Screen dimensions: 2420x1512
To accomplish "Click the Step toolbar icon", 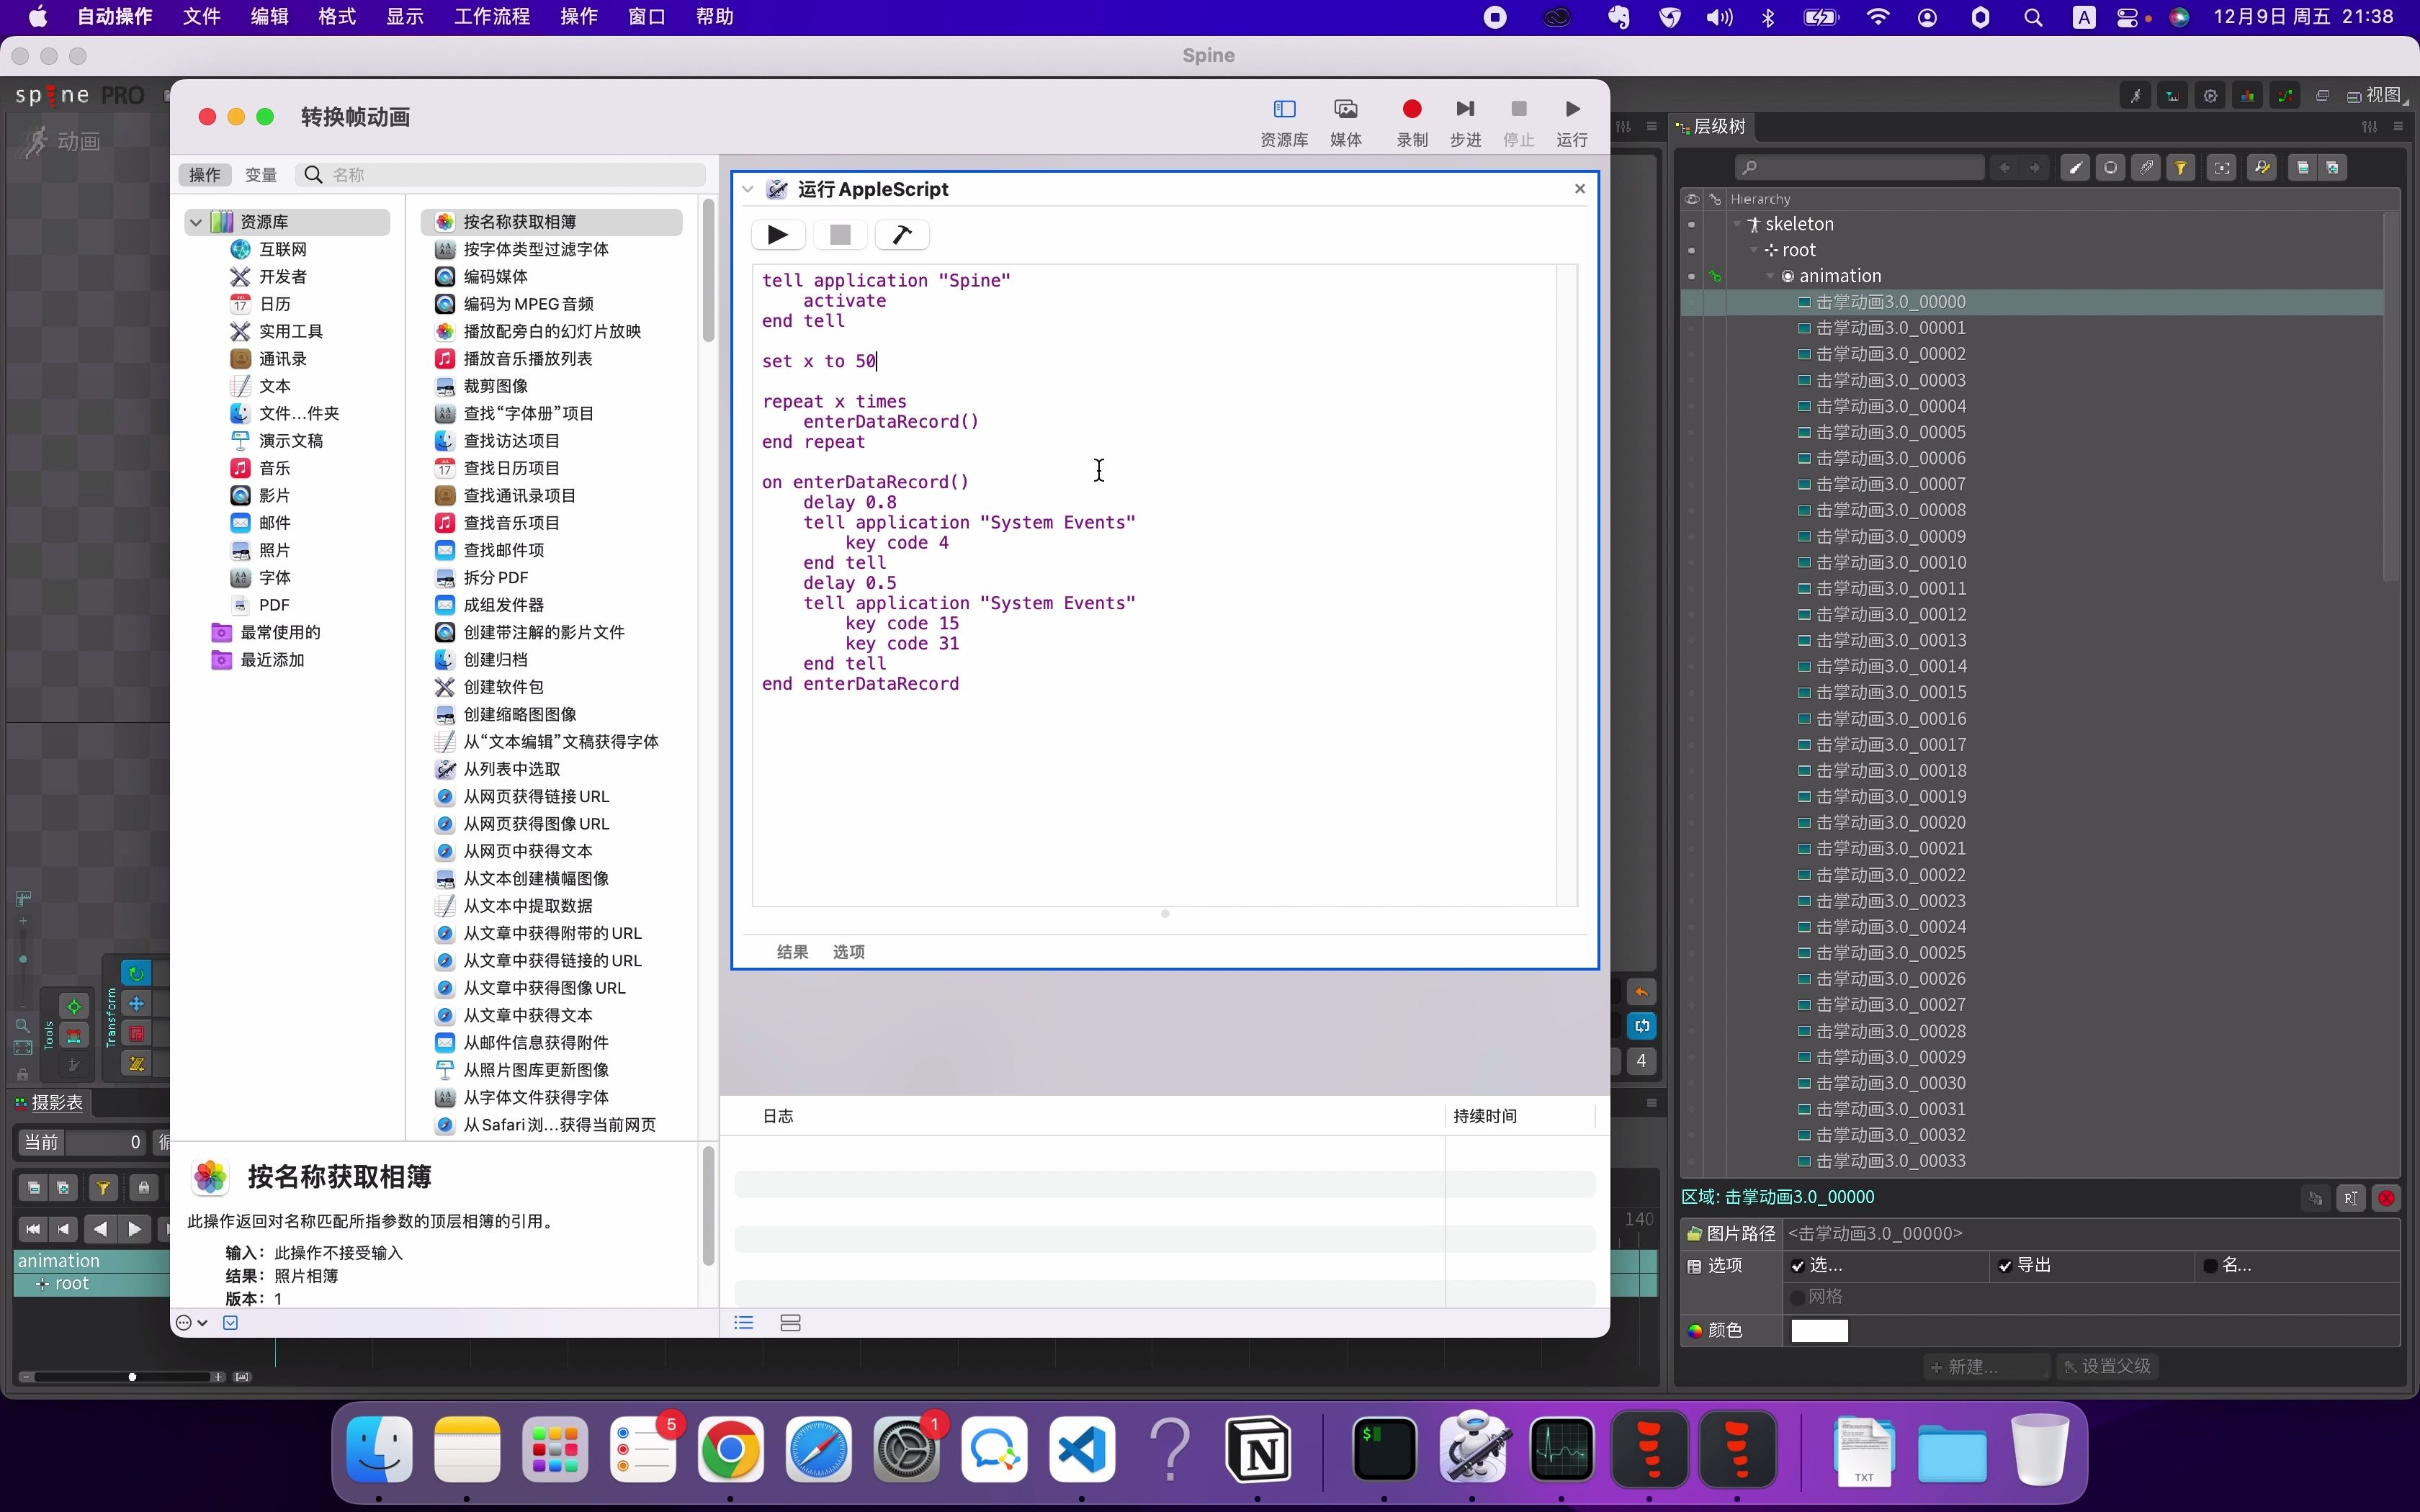I will point(1464,109).
